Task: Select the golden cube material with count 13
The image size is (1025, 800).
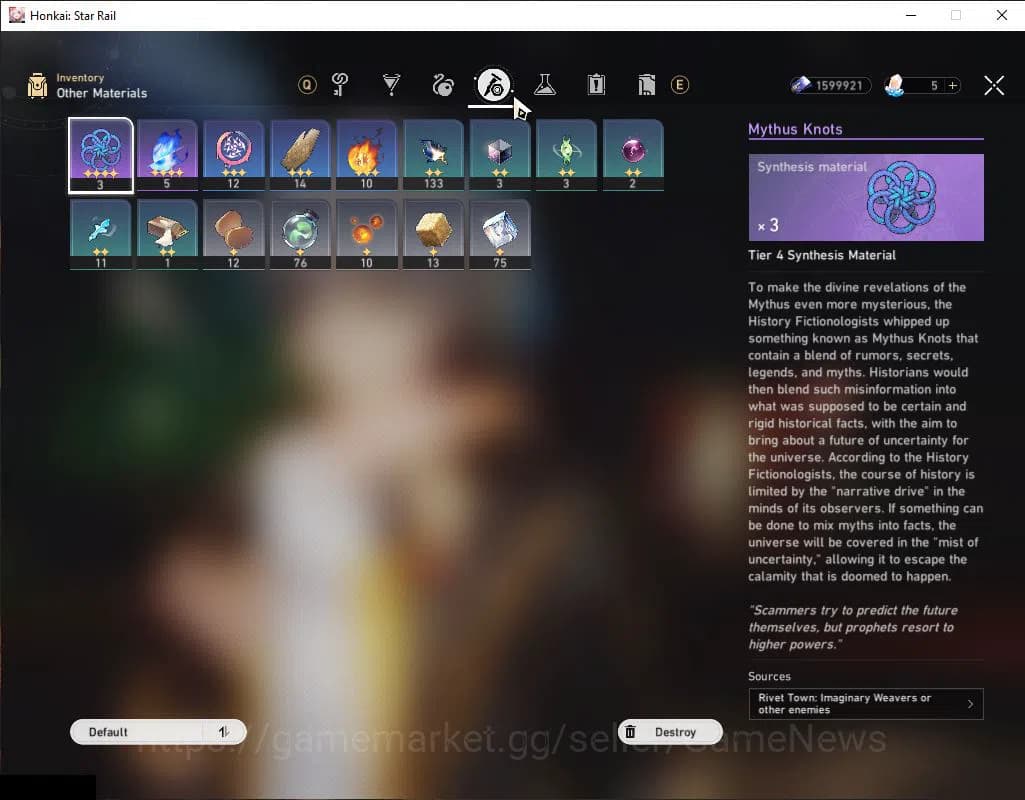Action: [x=433, y=235]
